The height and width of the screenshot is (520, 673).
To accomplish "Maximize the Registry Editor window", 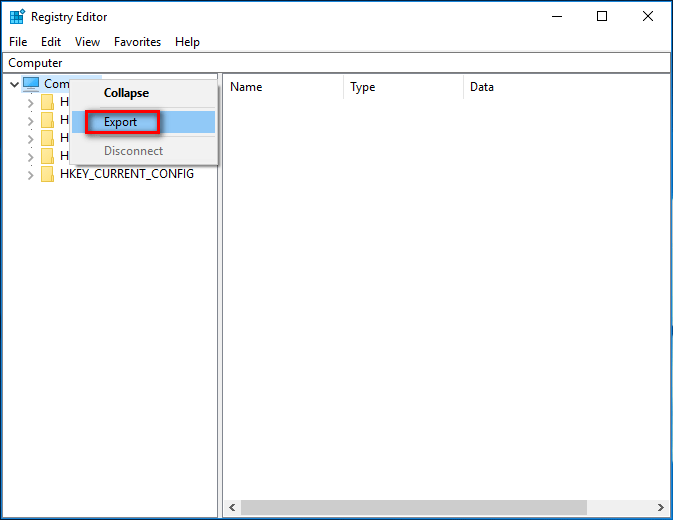I will pos(602,17).
